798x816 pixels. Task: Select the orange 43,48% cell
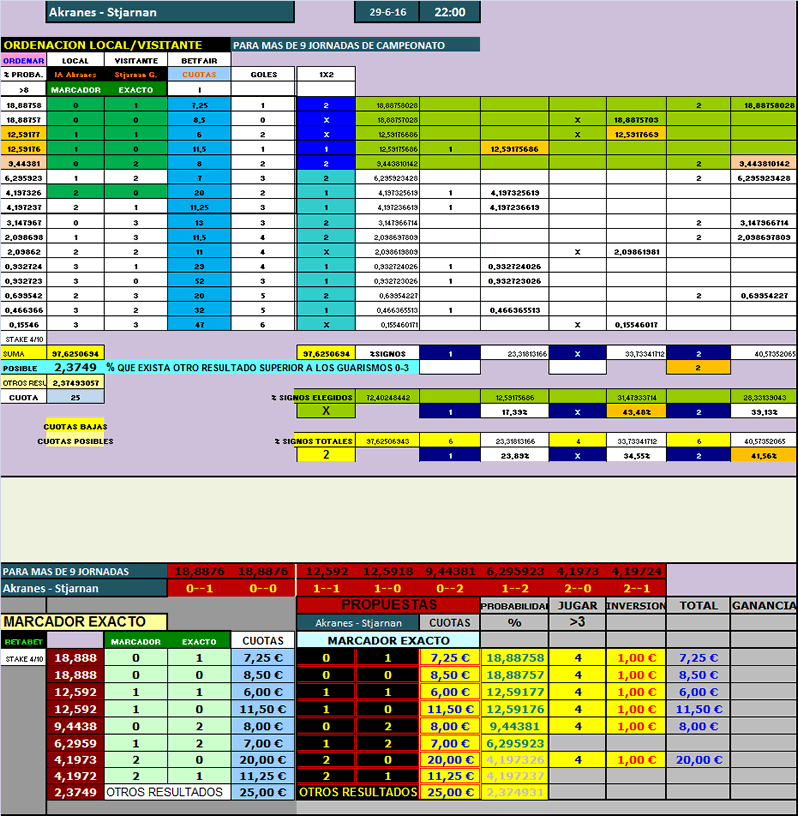636,412
